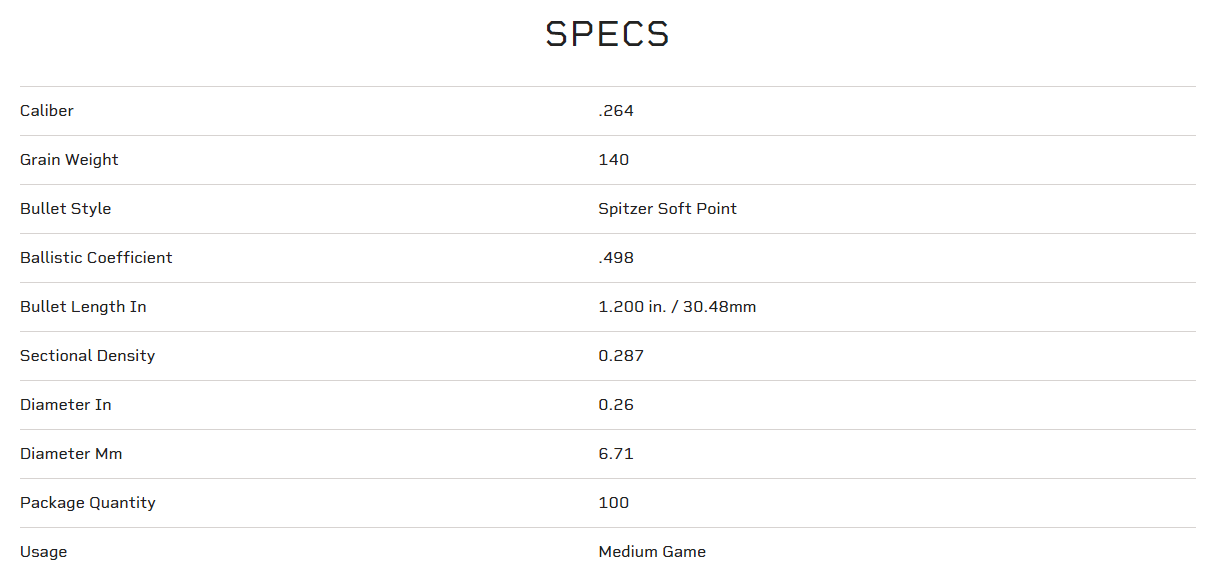Select the 1.200 in. / 30.48mm value

tap(677, 307)
